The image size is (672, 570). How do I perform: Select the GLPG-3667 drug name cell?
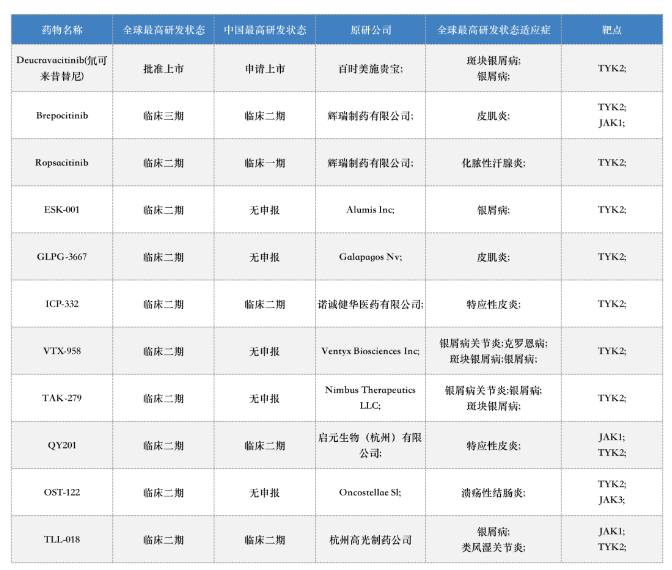pyautogui.click(x=62, y=257)
